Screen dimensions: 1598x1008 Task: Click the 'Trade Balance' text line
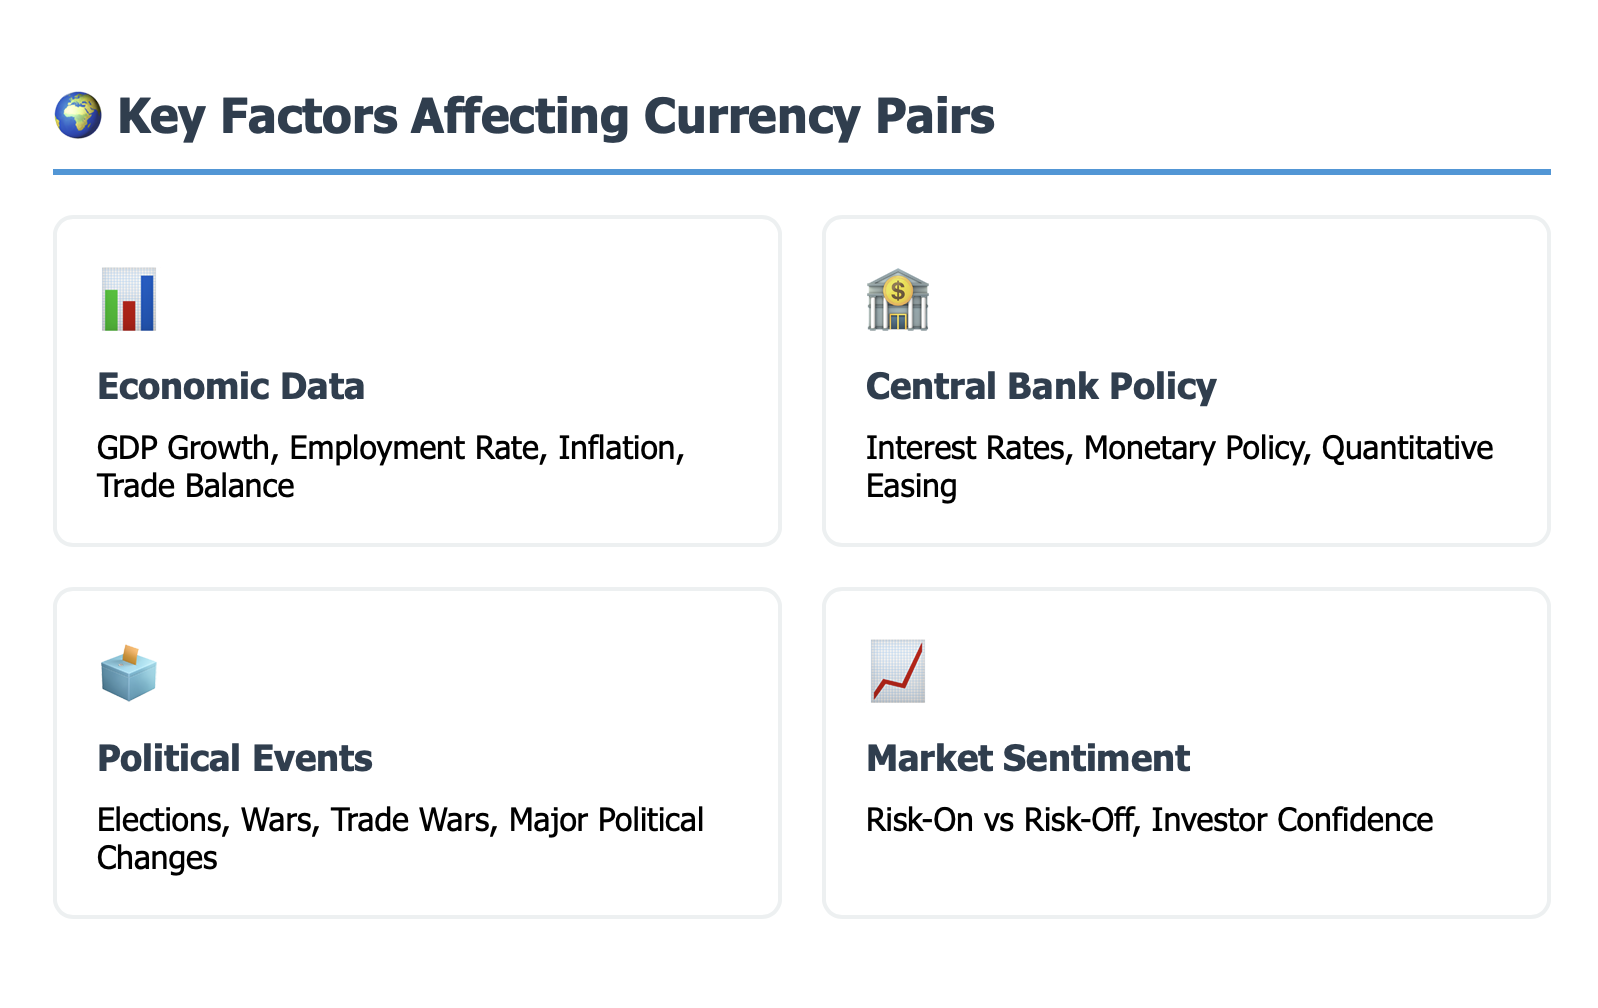(196, 486)
